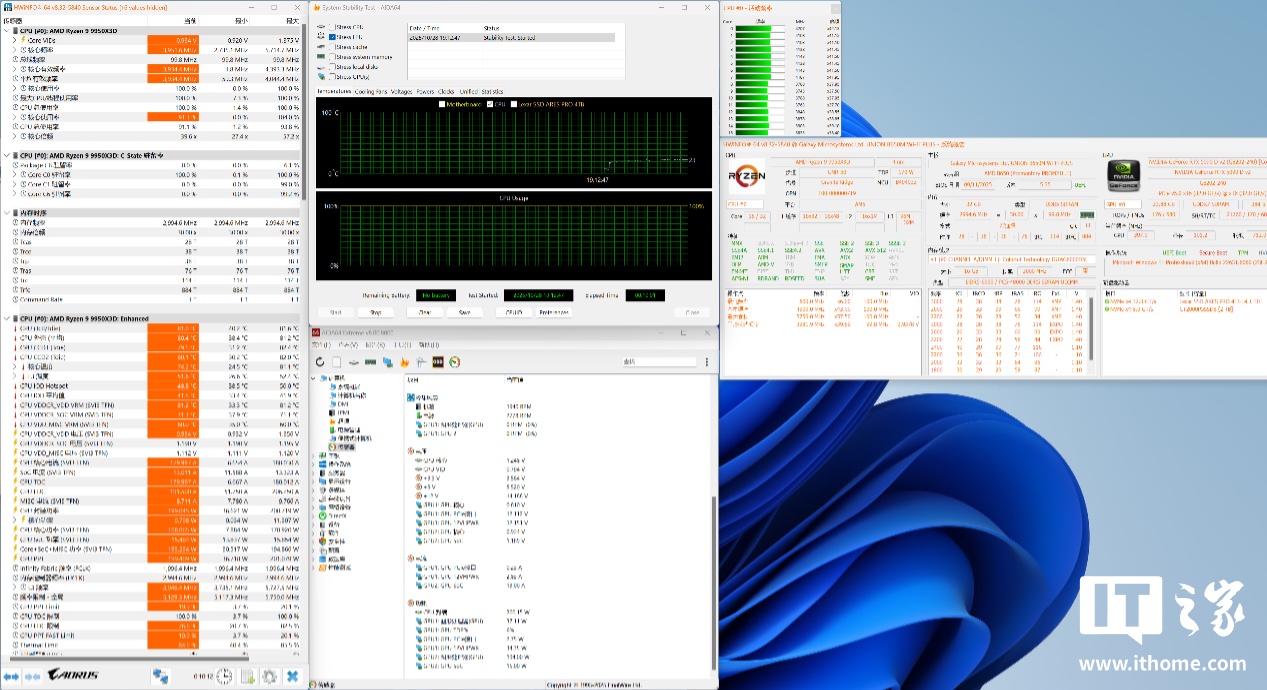
Task: Click the AIDA64 search input field
Action: click(x=658, y=362)
